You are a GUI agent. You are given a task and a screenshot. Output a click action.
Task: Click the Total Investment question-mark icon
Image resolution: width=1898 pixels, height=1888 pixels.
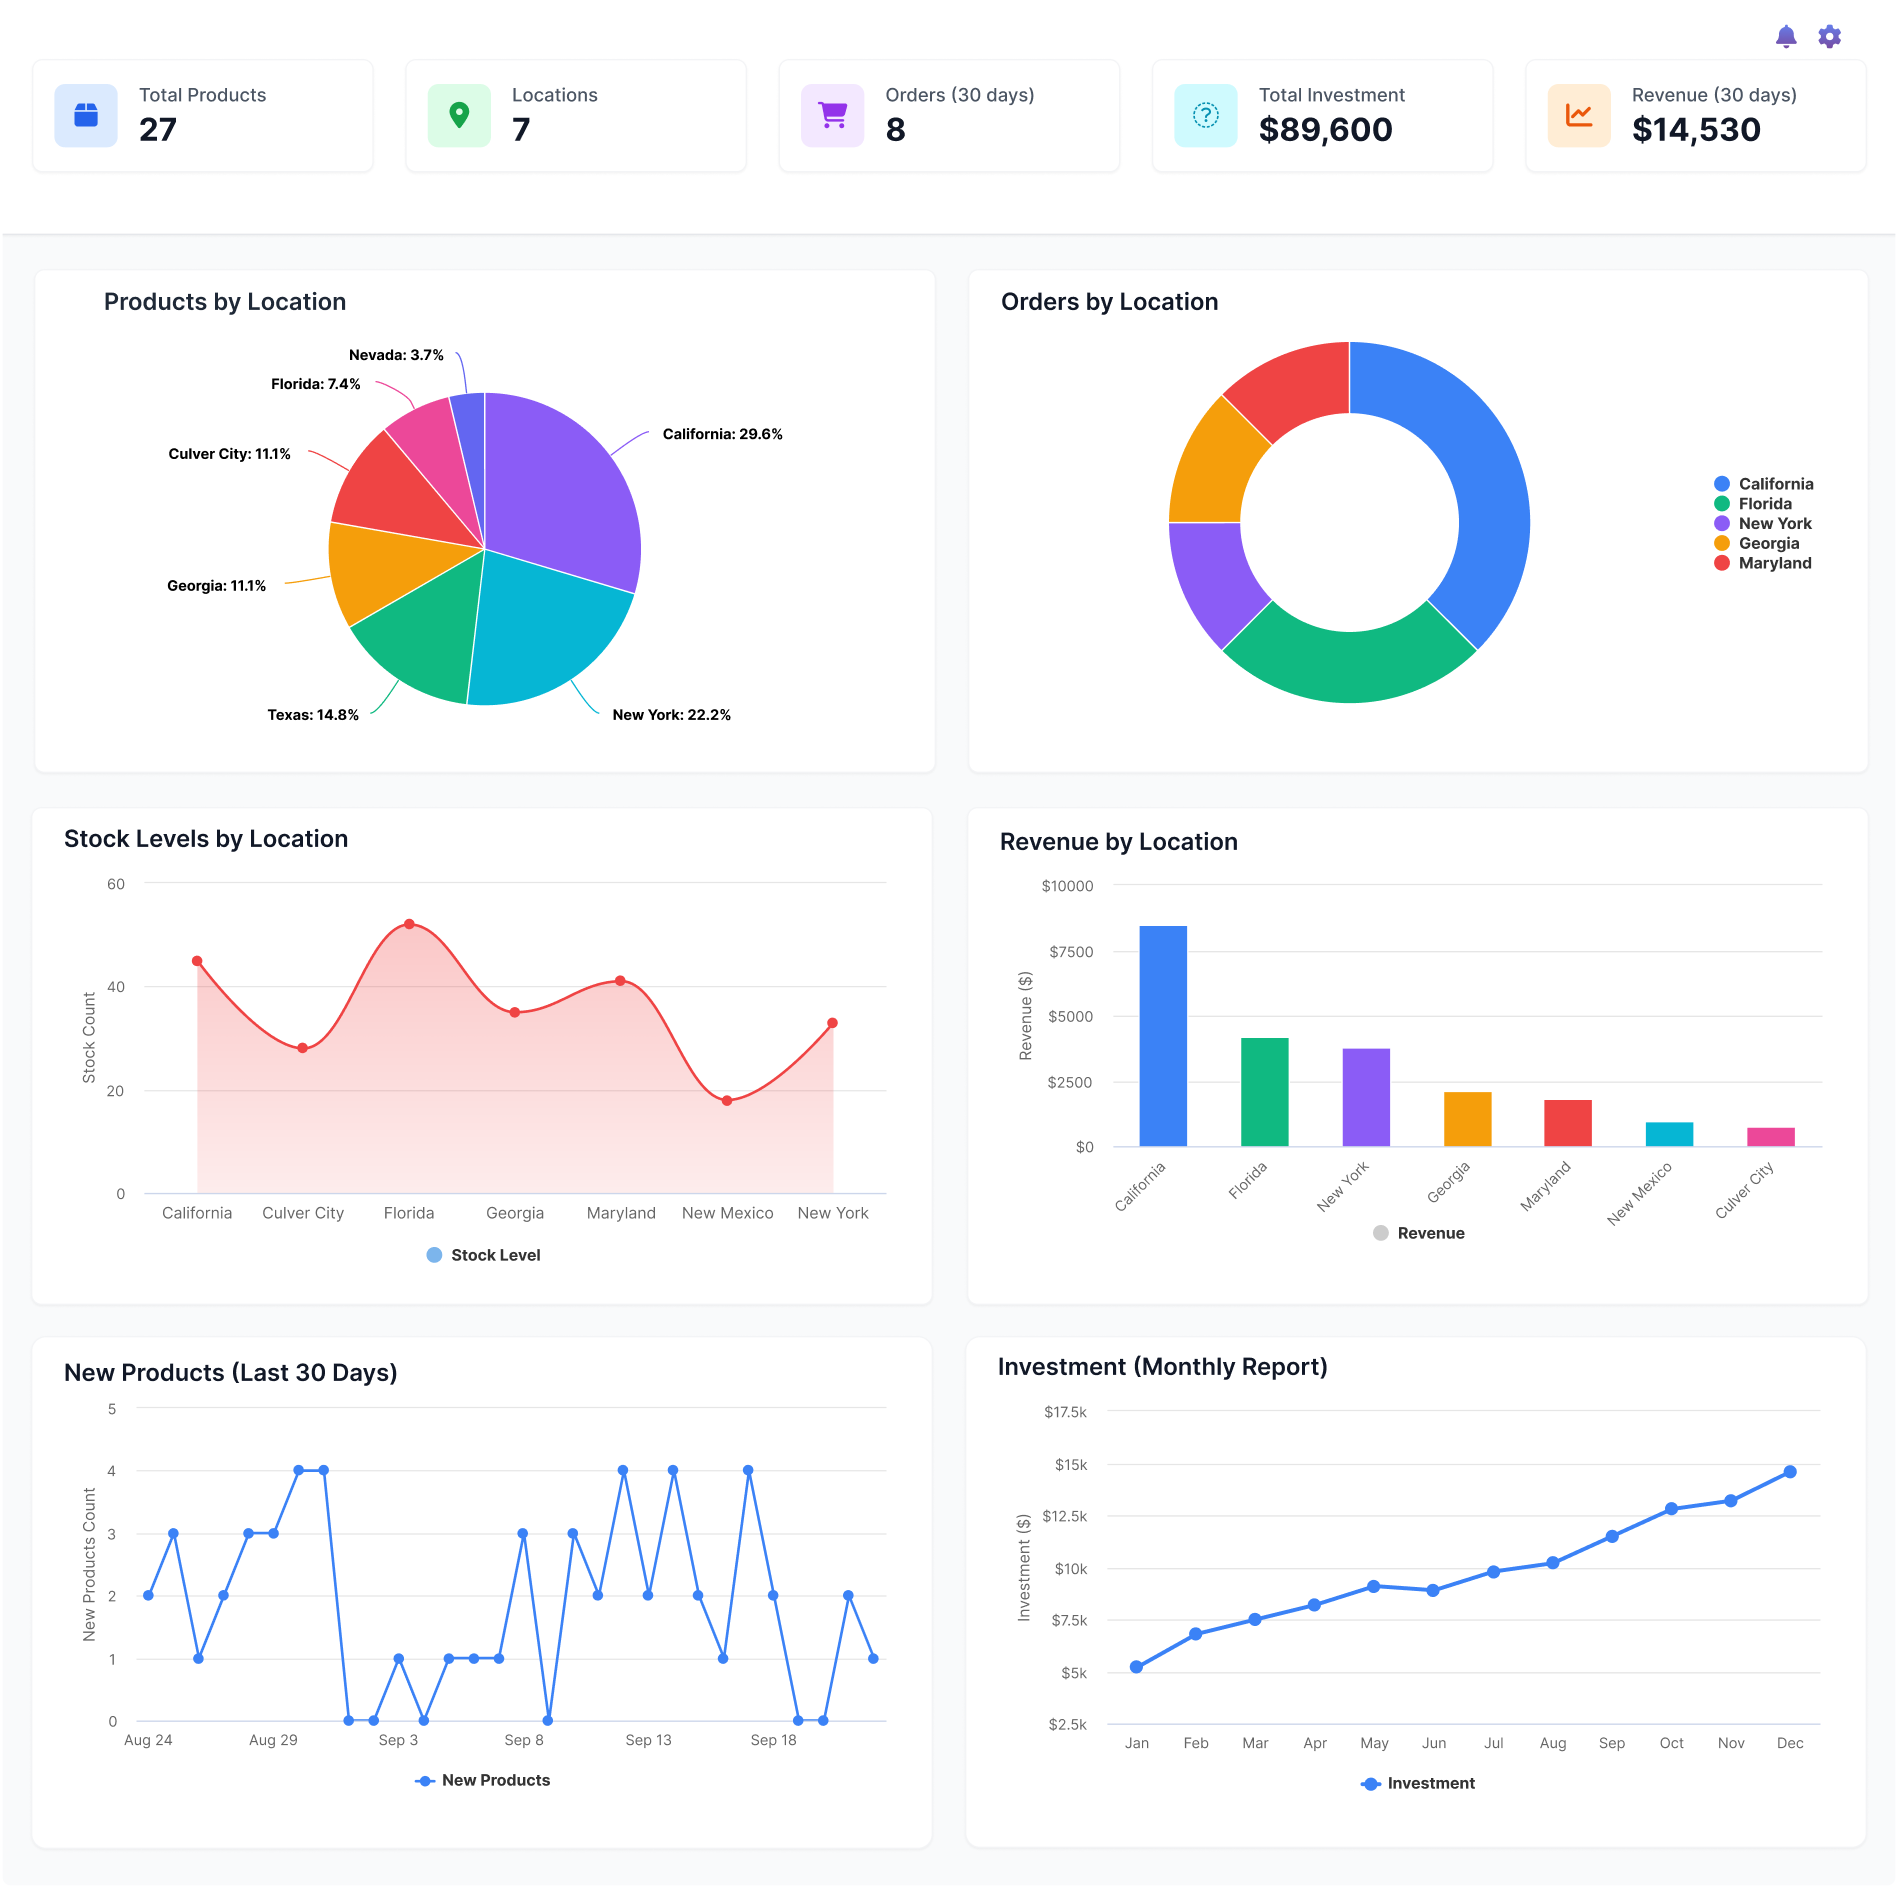pyautogui.click(x=1205, y=116)
